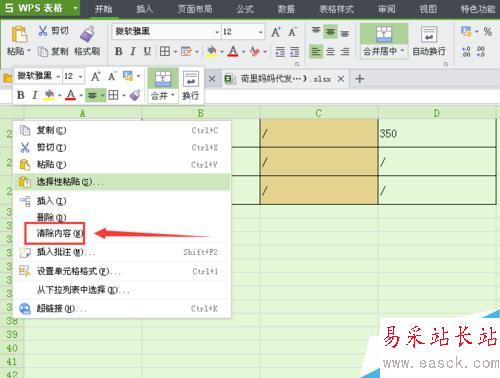Choose 删除(D) in context menu

tap(122, 218)
